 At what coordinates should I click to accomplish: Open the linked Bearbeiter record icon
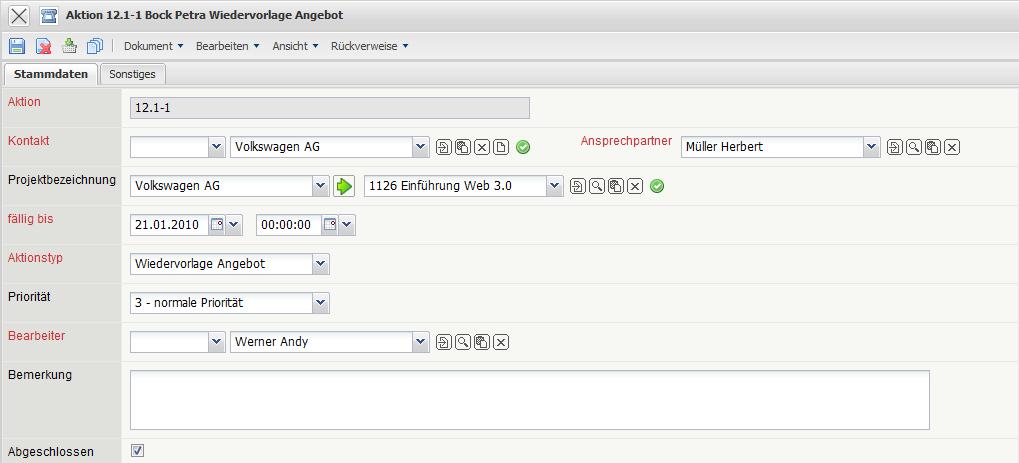coord(443,343)
